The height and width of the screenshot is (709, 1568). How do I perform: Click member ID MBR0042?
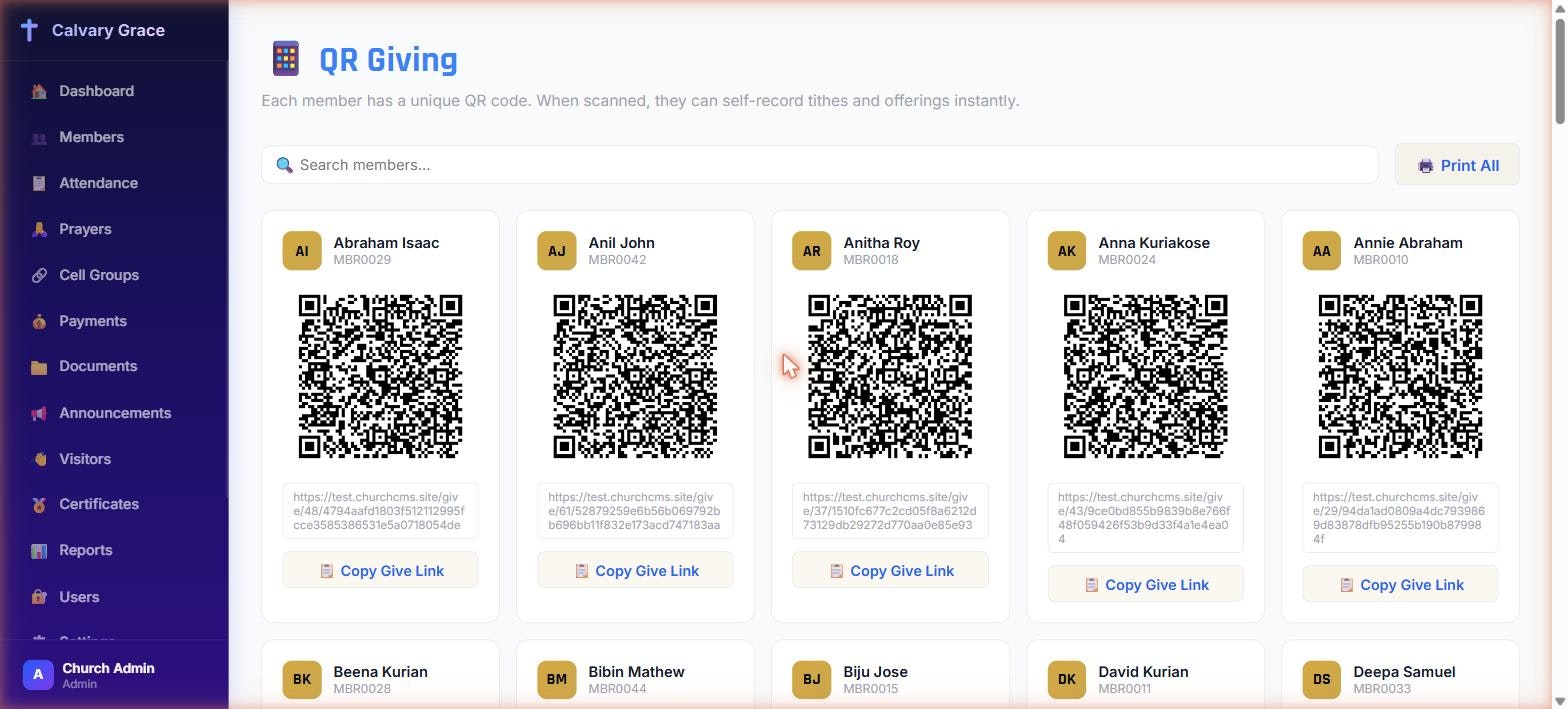[x=617, y=260]
